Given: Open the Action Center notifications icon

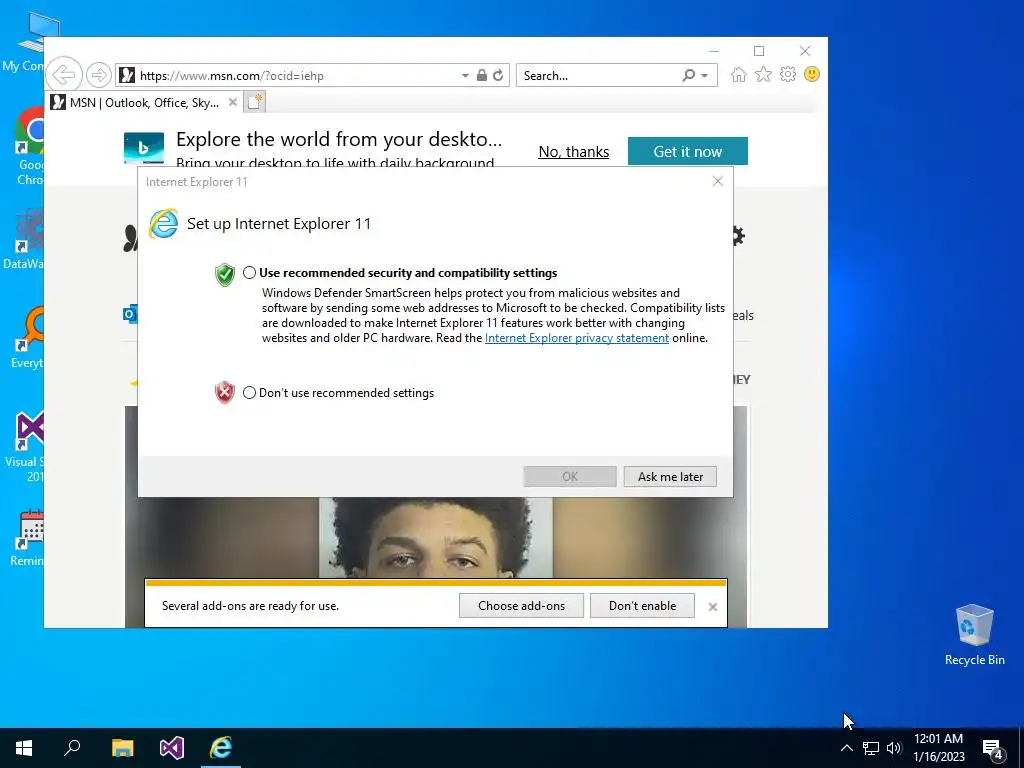Looking at the screenshot, I should (x=993, y=749).
